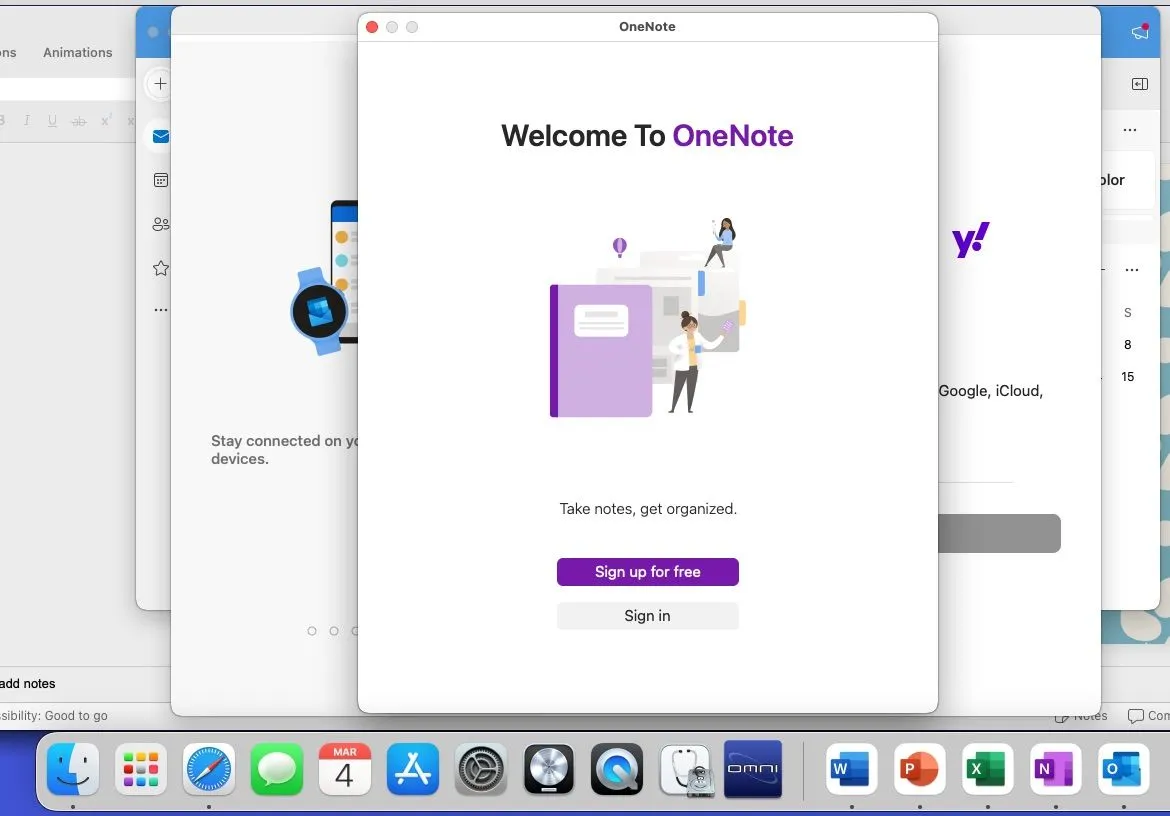This screenshot has height=816, width=1170.
Task: Expand the top right three-dots options menu
Action: coord(1130,130)
